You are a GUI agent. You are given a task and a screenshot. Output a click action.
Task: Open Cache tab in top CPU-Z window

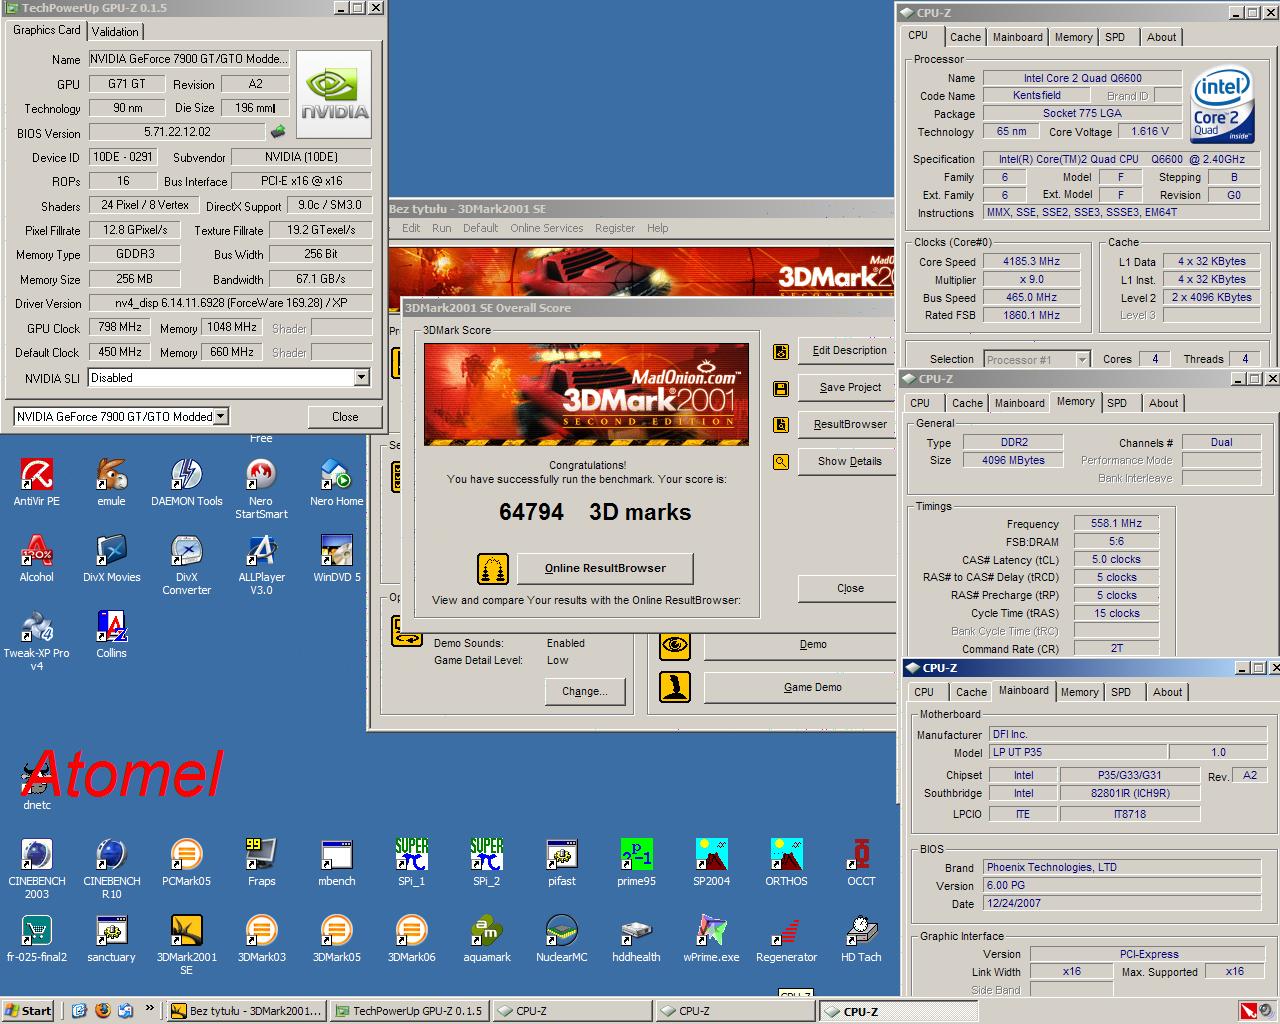965,37
